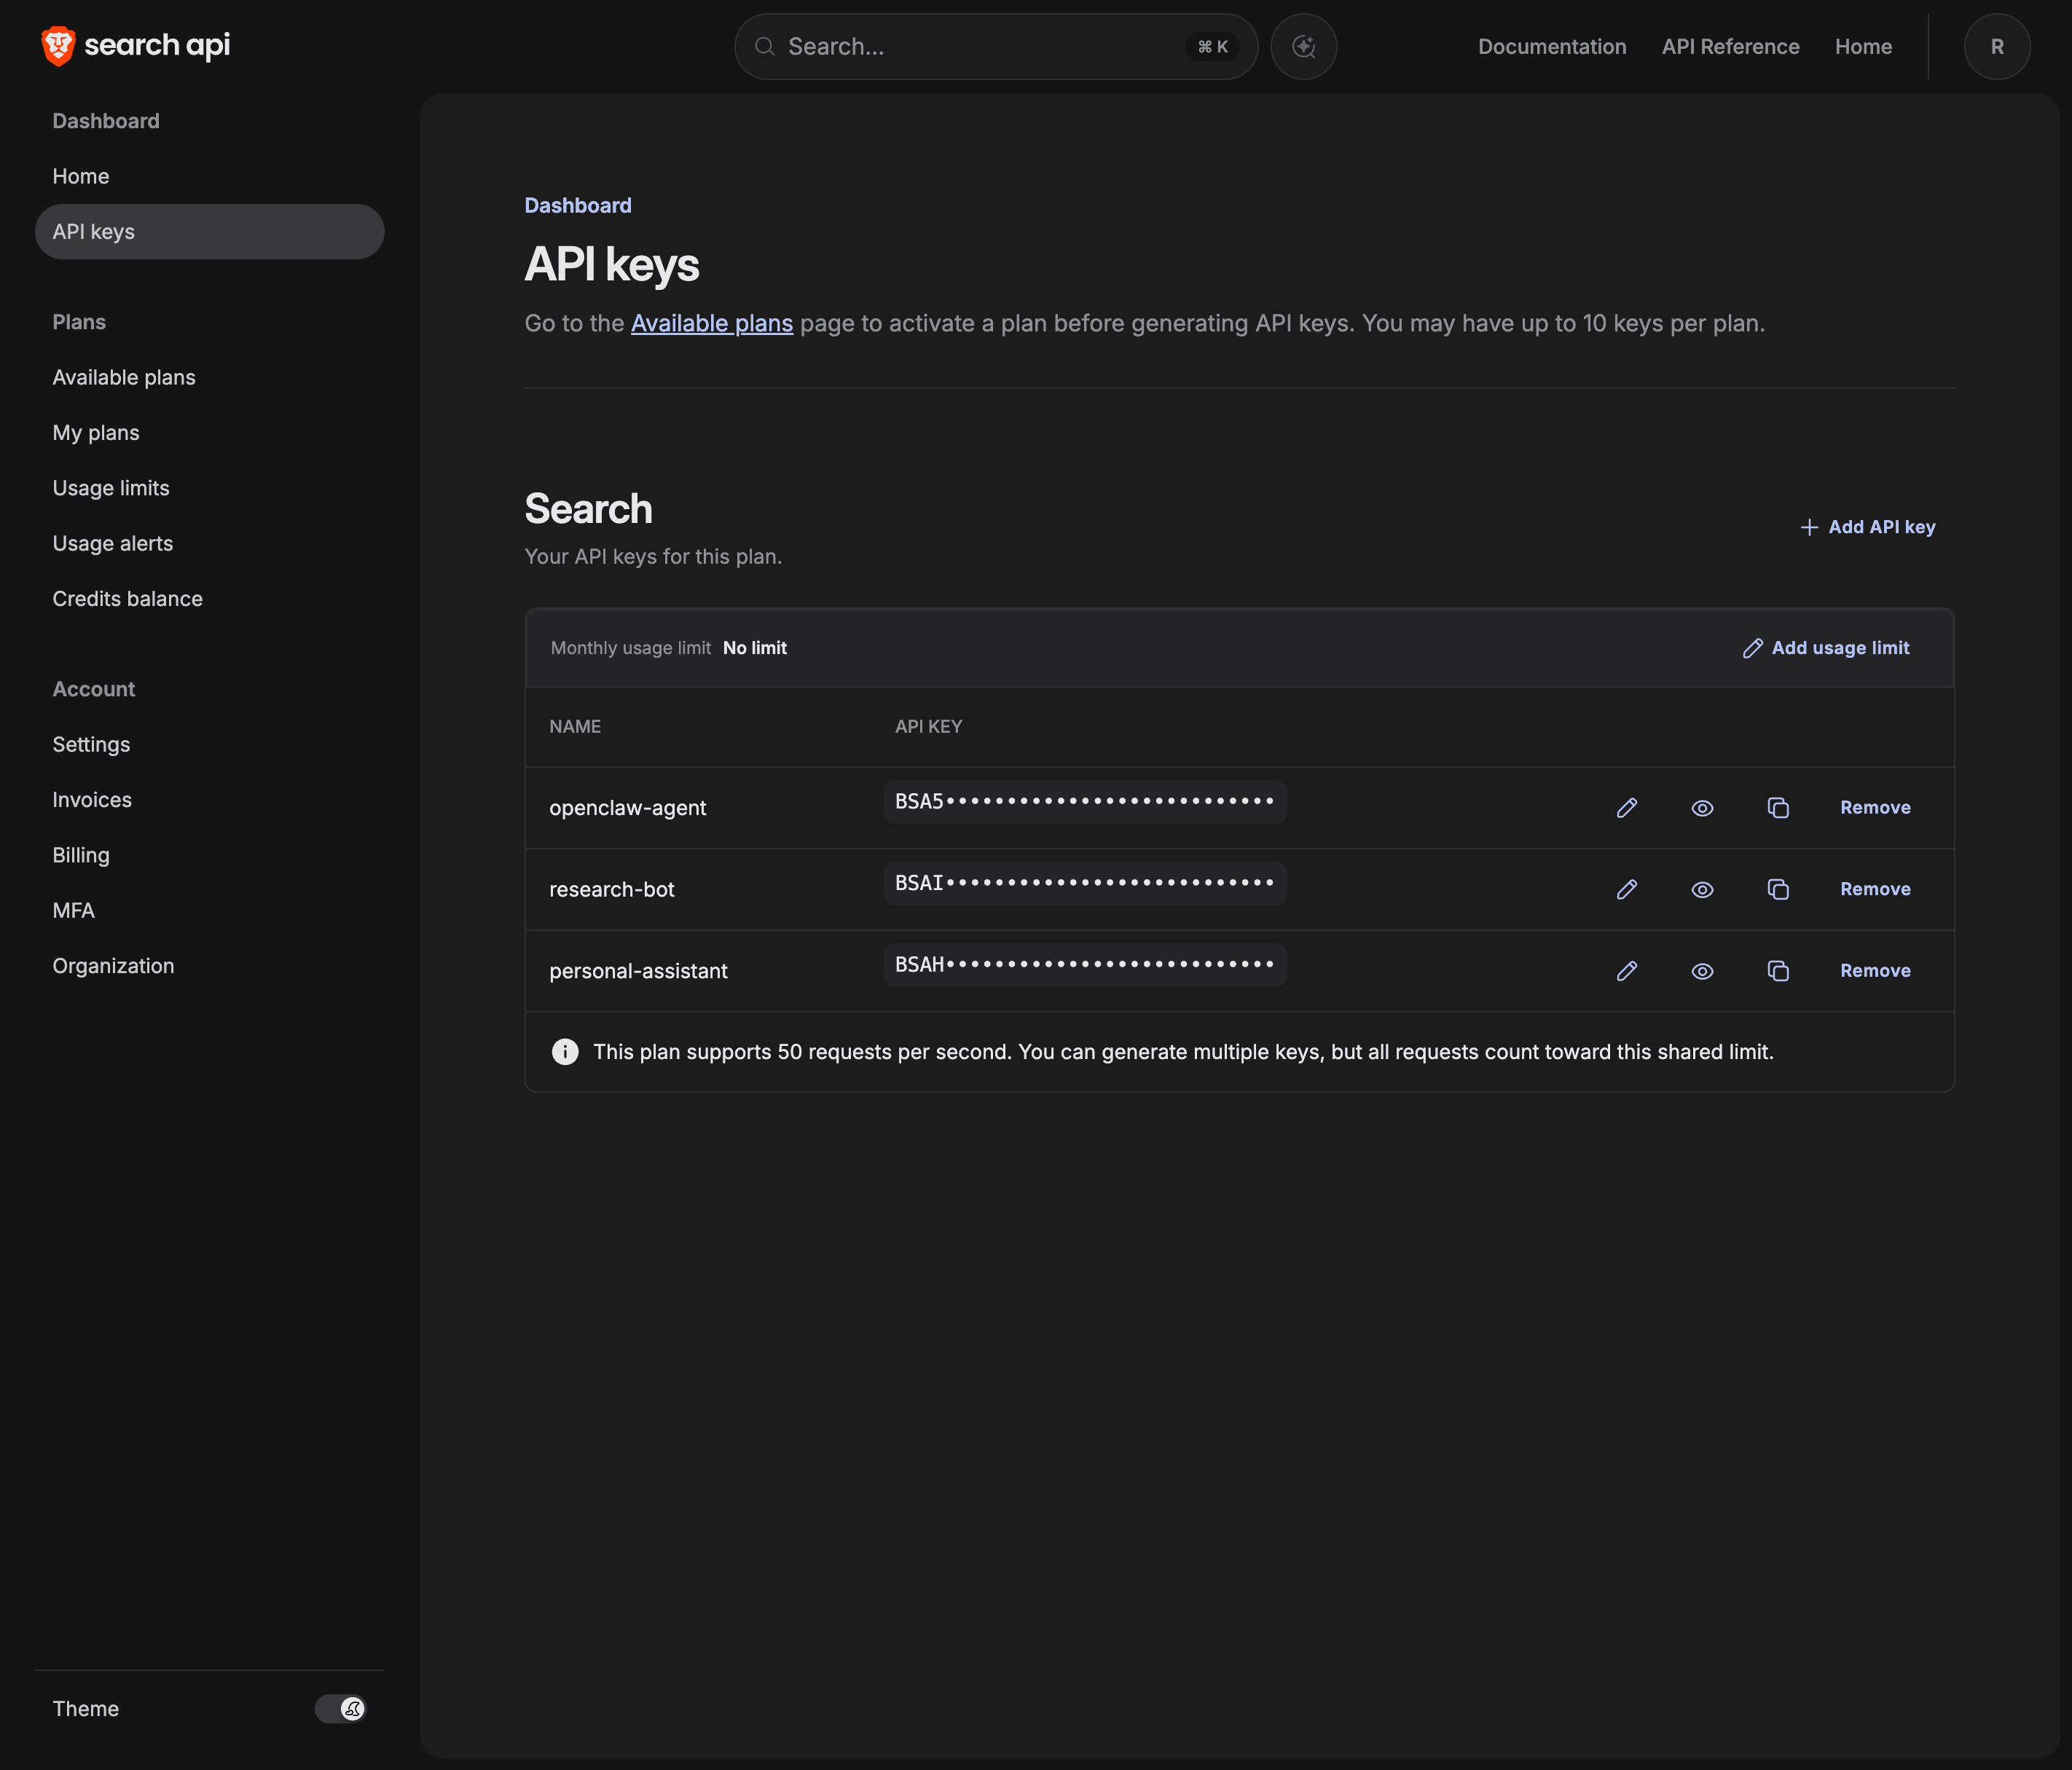Open the user avatar R menu

(1996, 46)
